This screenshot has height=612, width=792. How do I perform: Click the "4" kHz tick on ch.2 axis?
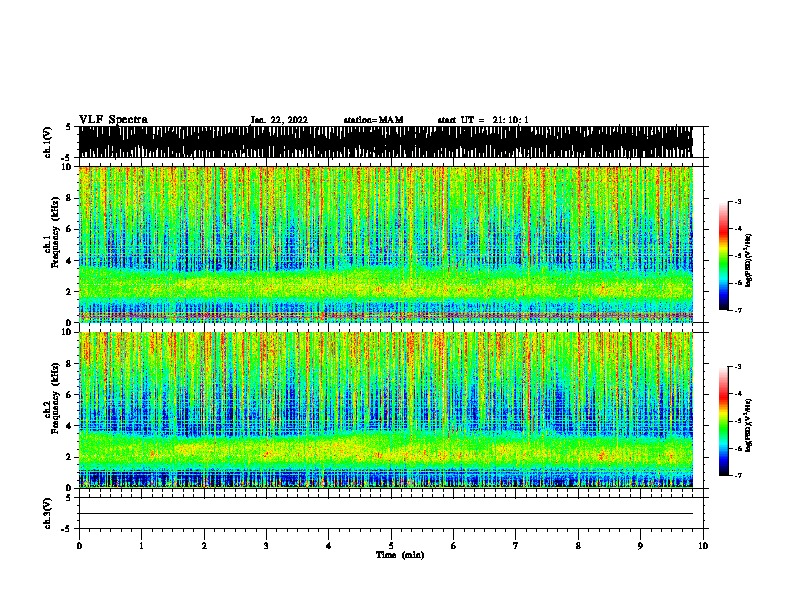tap(69, 426)
